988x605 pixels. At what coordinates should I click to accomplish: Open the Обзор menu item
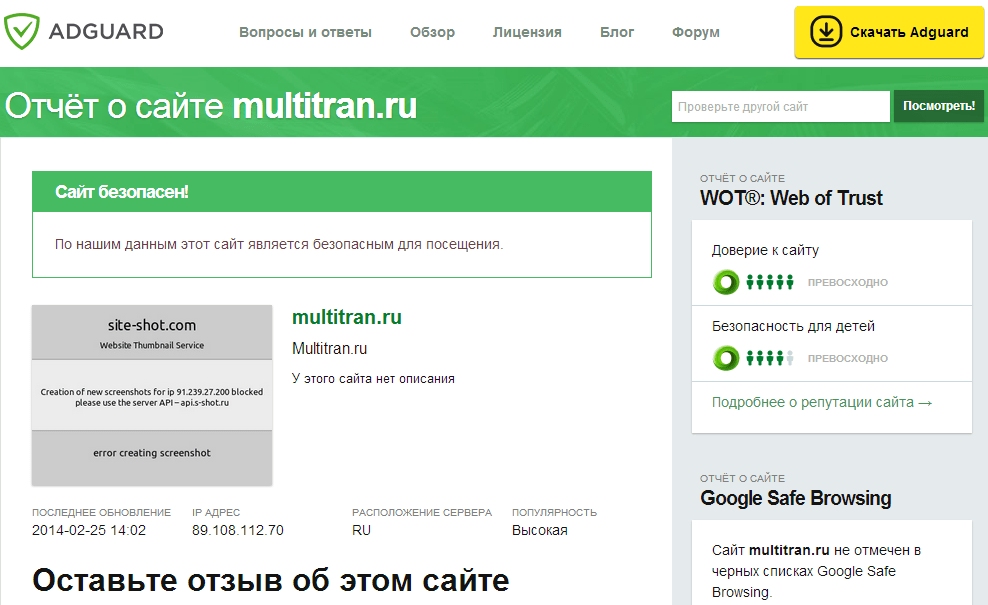tap(432, 32)
